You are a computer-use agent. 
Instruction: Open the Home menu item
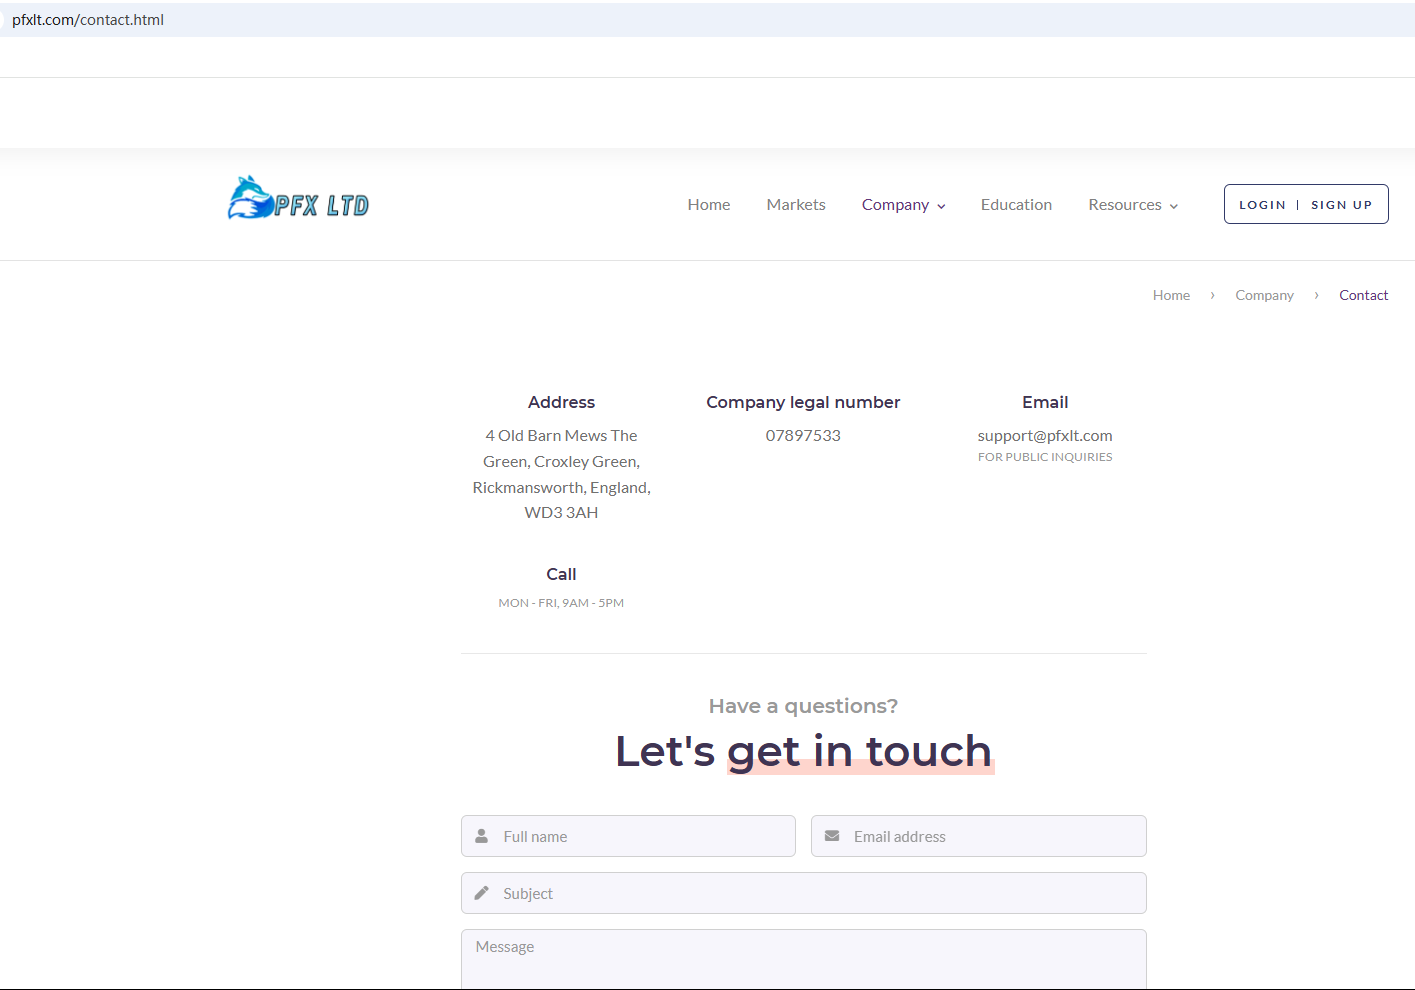(709, 204)
